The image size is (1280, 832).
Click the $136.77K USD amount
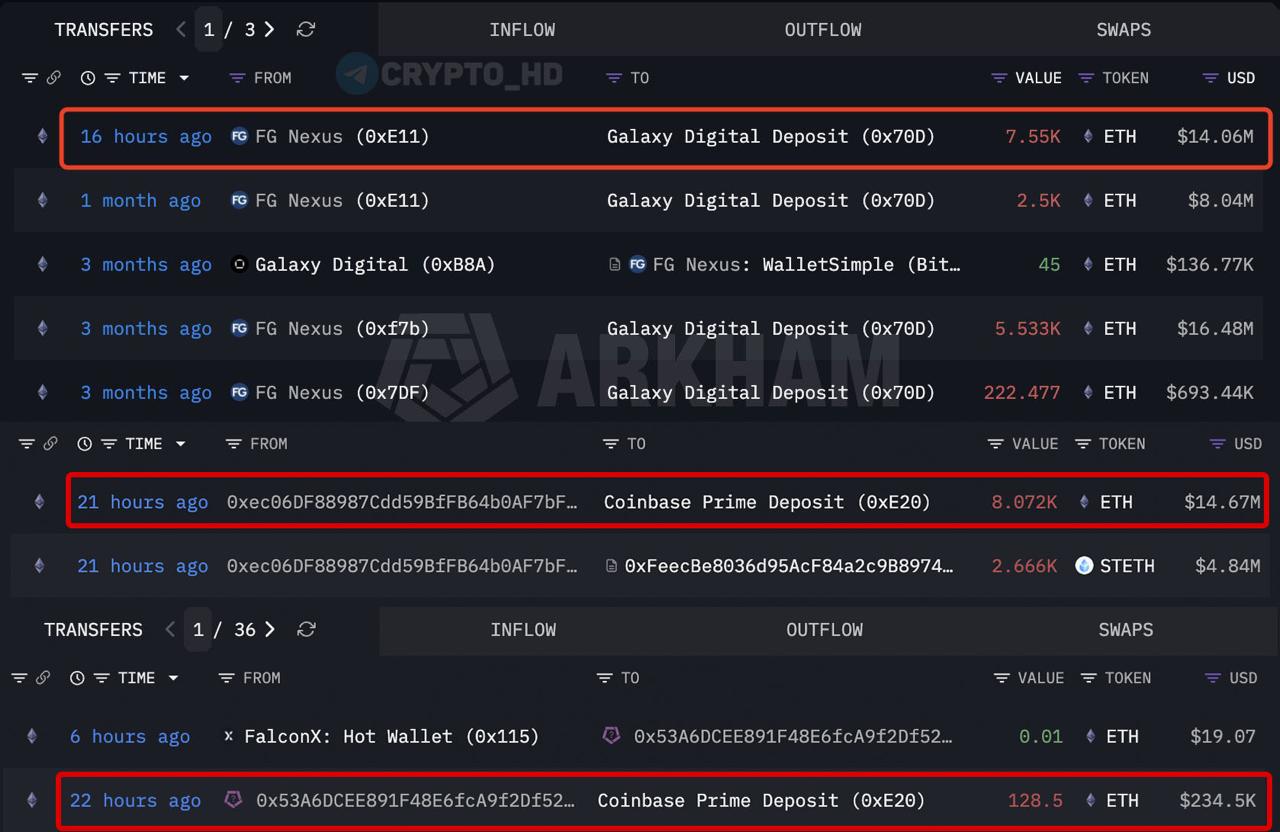pos(1210,264)
